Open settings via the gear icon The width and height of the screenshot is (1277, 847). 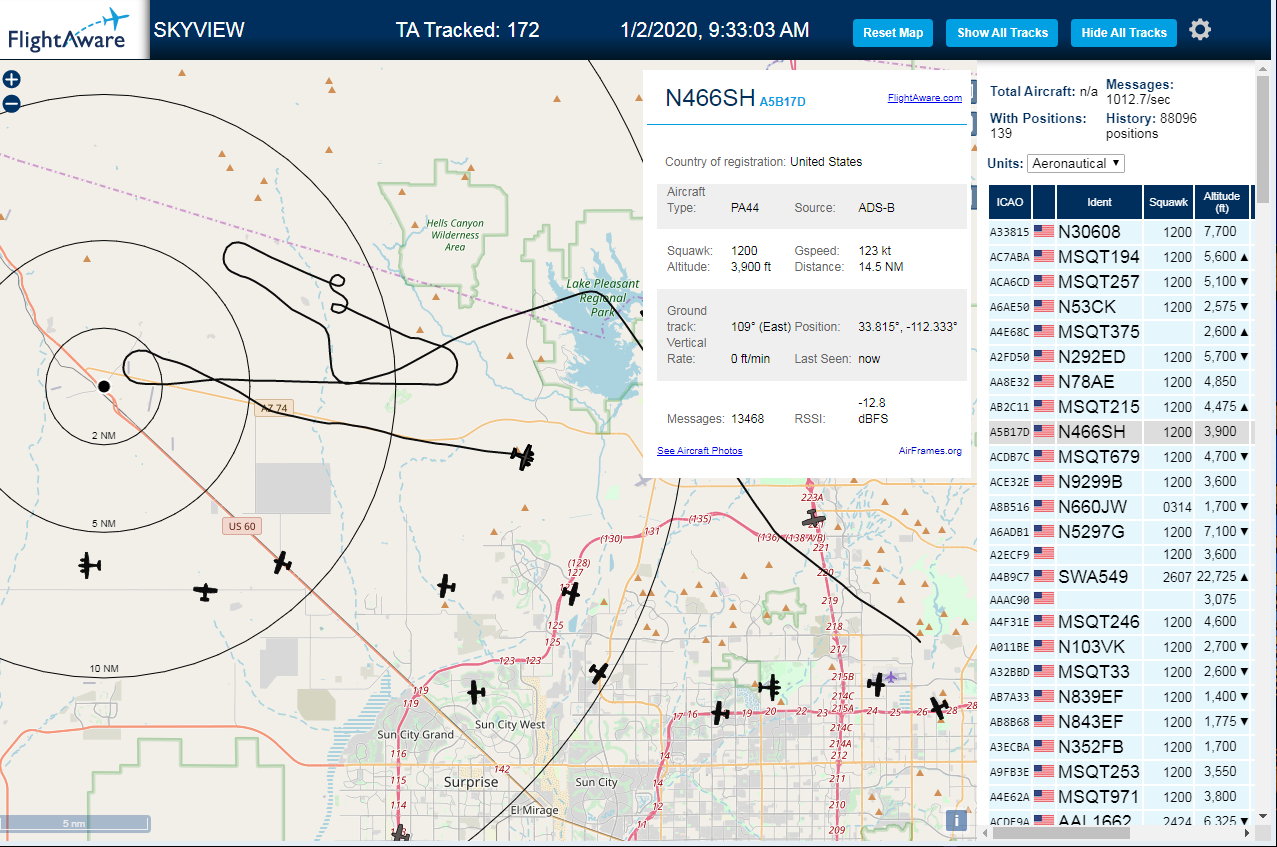click(x=1200, y=30)
